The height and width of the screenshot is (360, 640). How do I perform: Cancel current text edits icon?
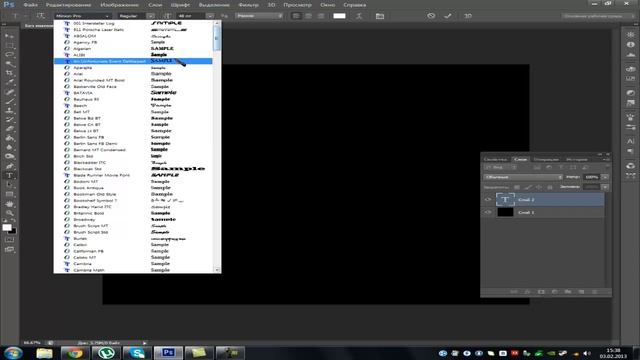431,16
